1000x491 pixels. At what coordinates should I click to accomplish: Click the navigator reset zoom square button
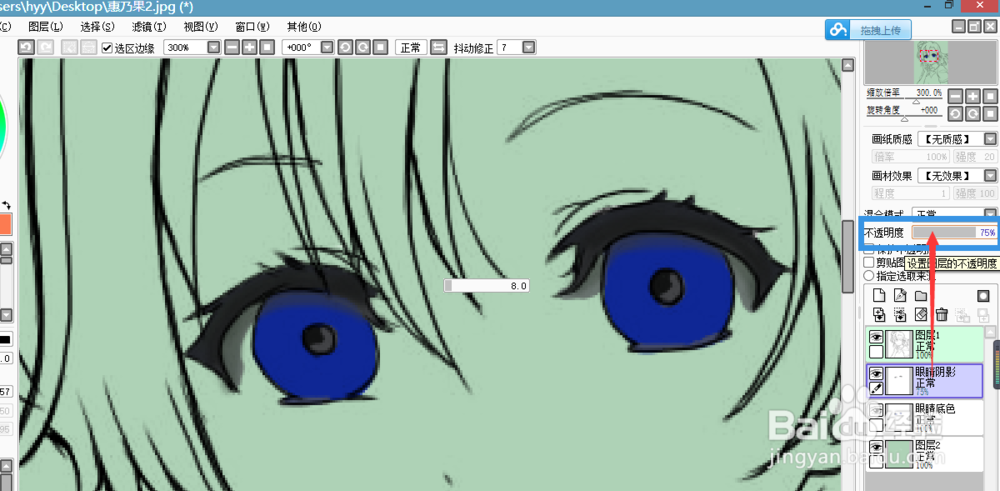click(990, 96)
